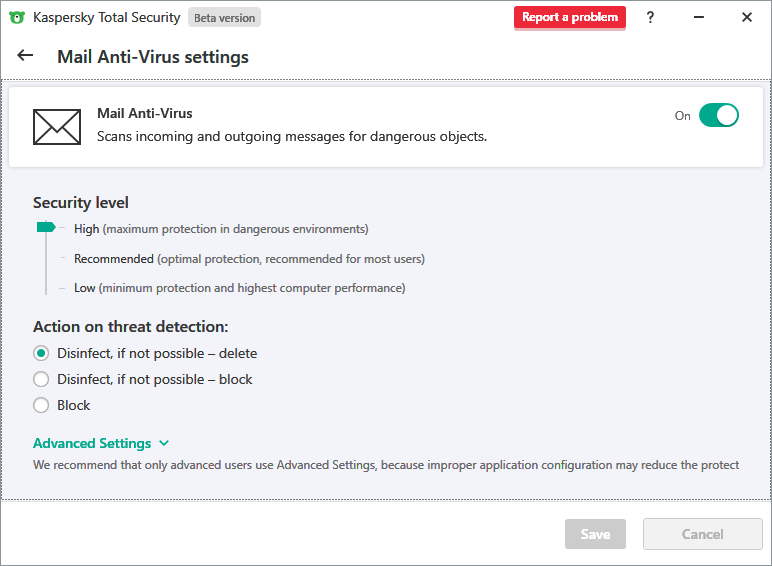
Task: Expand Advanced Settings link
Action: tap(92, 443)
